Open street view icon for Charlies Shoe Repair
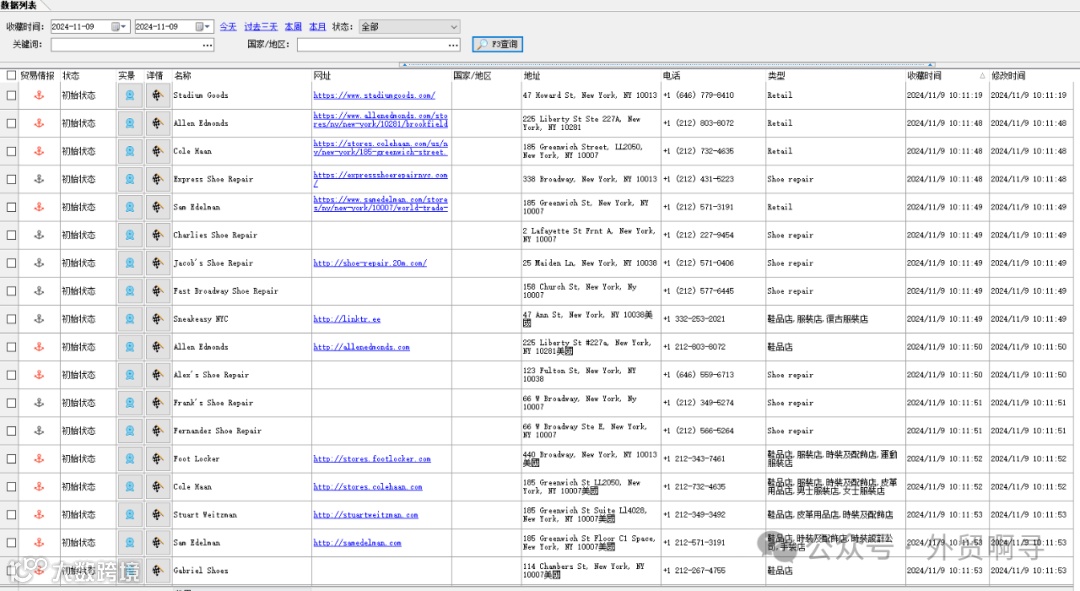Viewport: 1080px width, 591px height. [129, 235]
